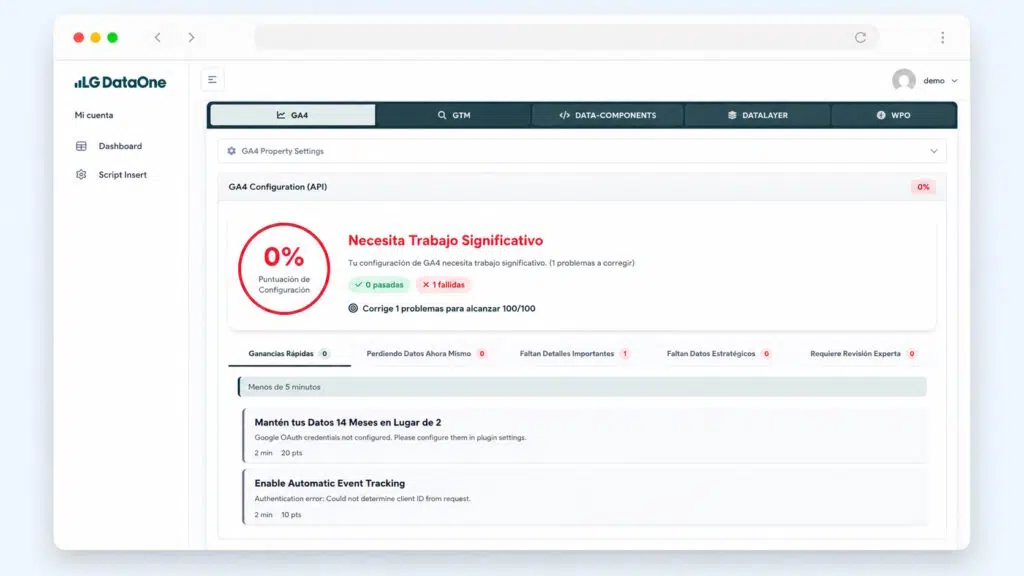Click the browser forward arrow
This screenshot has width=1024, height=576.
[191, 38]
